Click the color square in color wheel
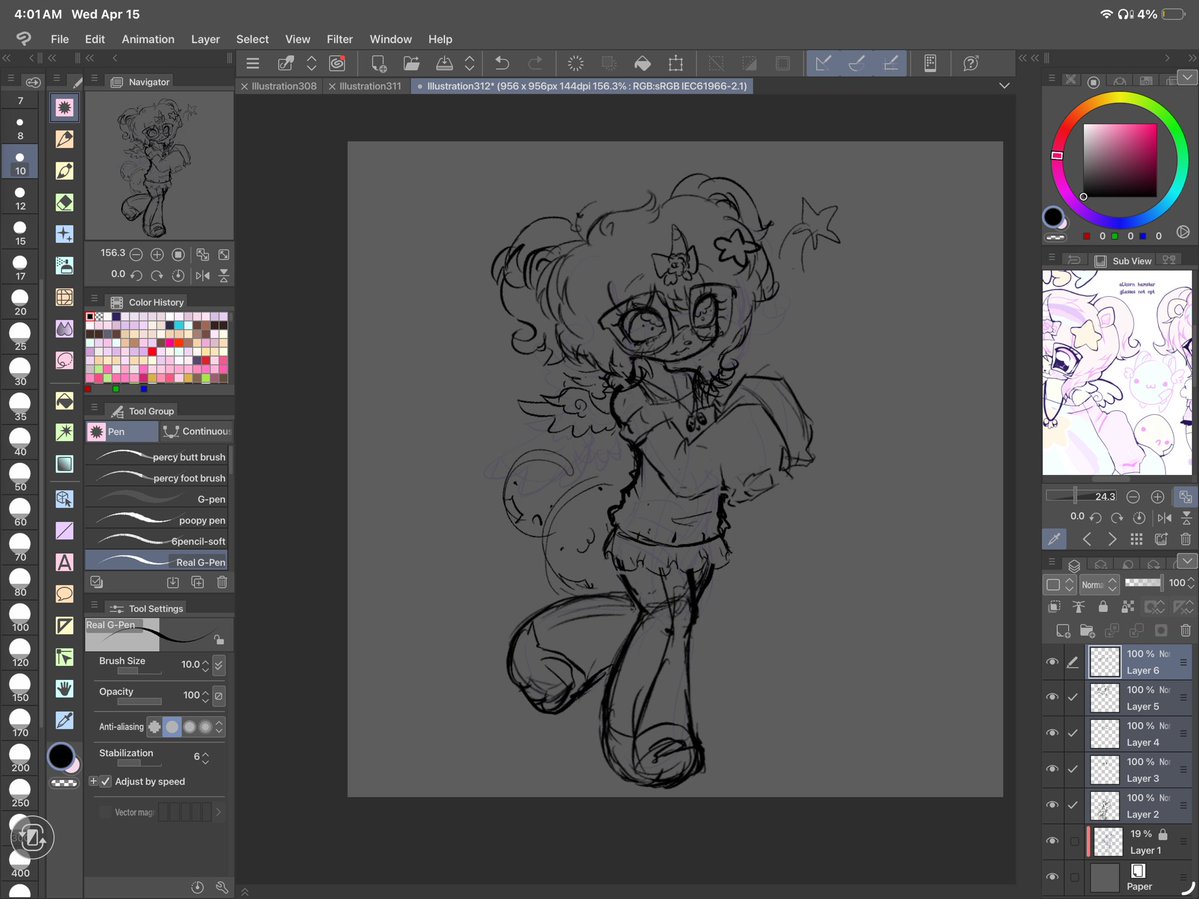 tap(1119, 161)
